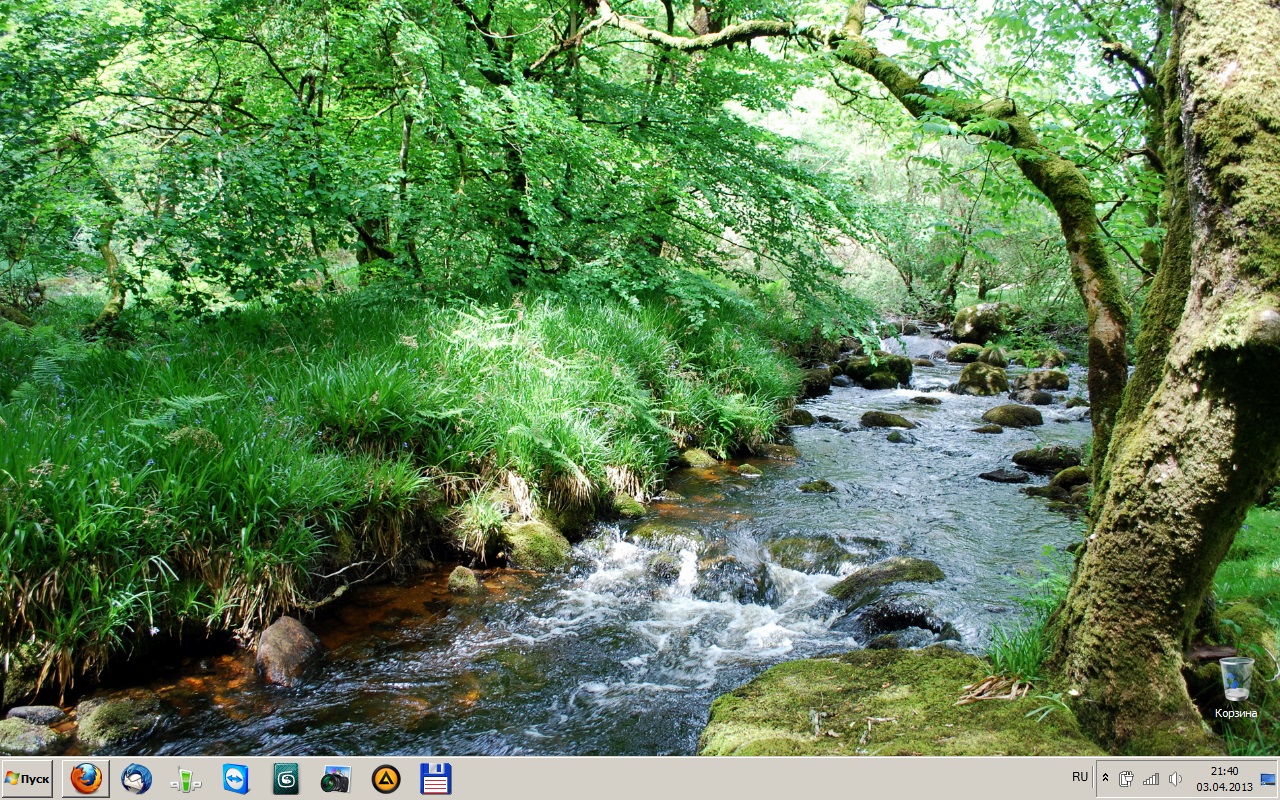Open the Пуск start menu

coord(27,778)
